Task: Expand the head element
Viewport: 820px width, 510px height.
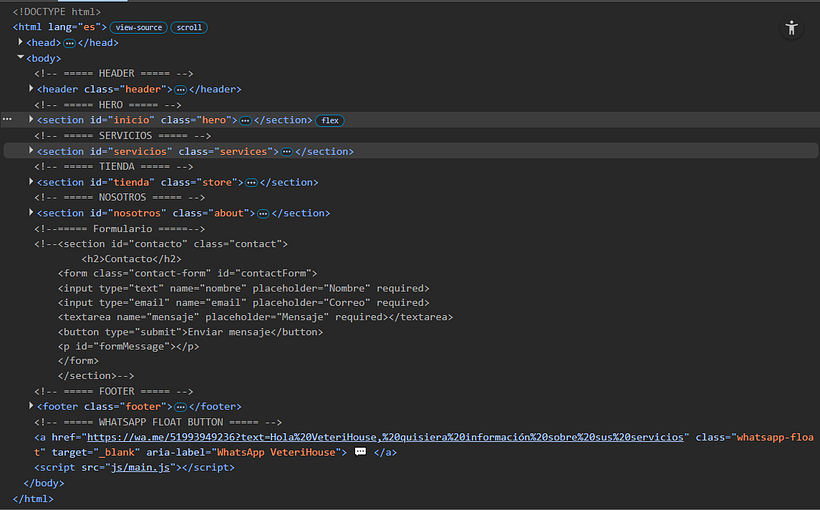Action: pos(20,42)
